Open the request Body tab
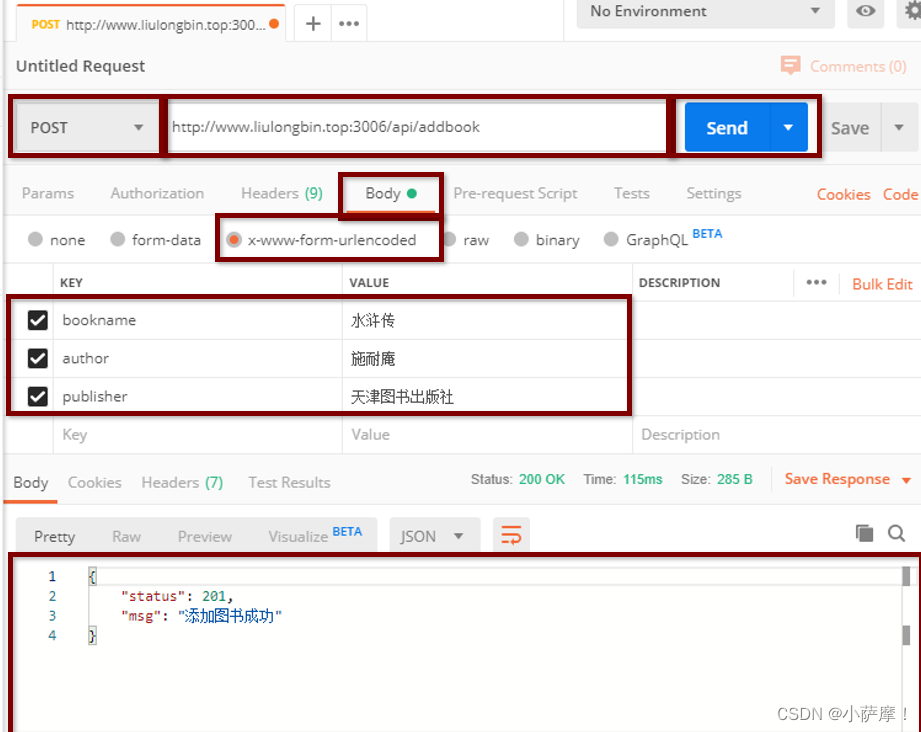Image resolution: width=921 pixels, height=732 pixels. click(x=391, y=193)
